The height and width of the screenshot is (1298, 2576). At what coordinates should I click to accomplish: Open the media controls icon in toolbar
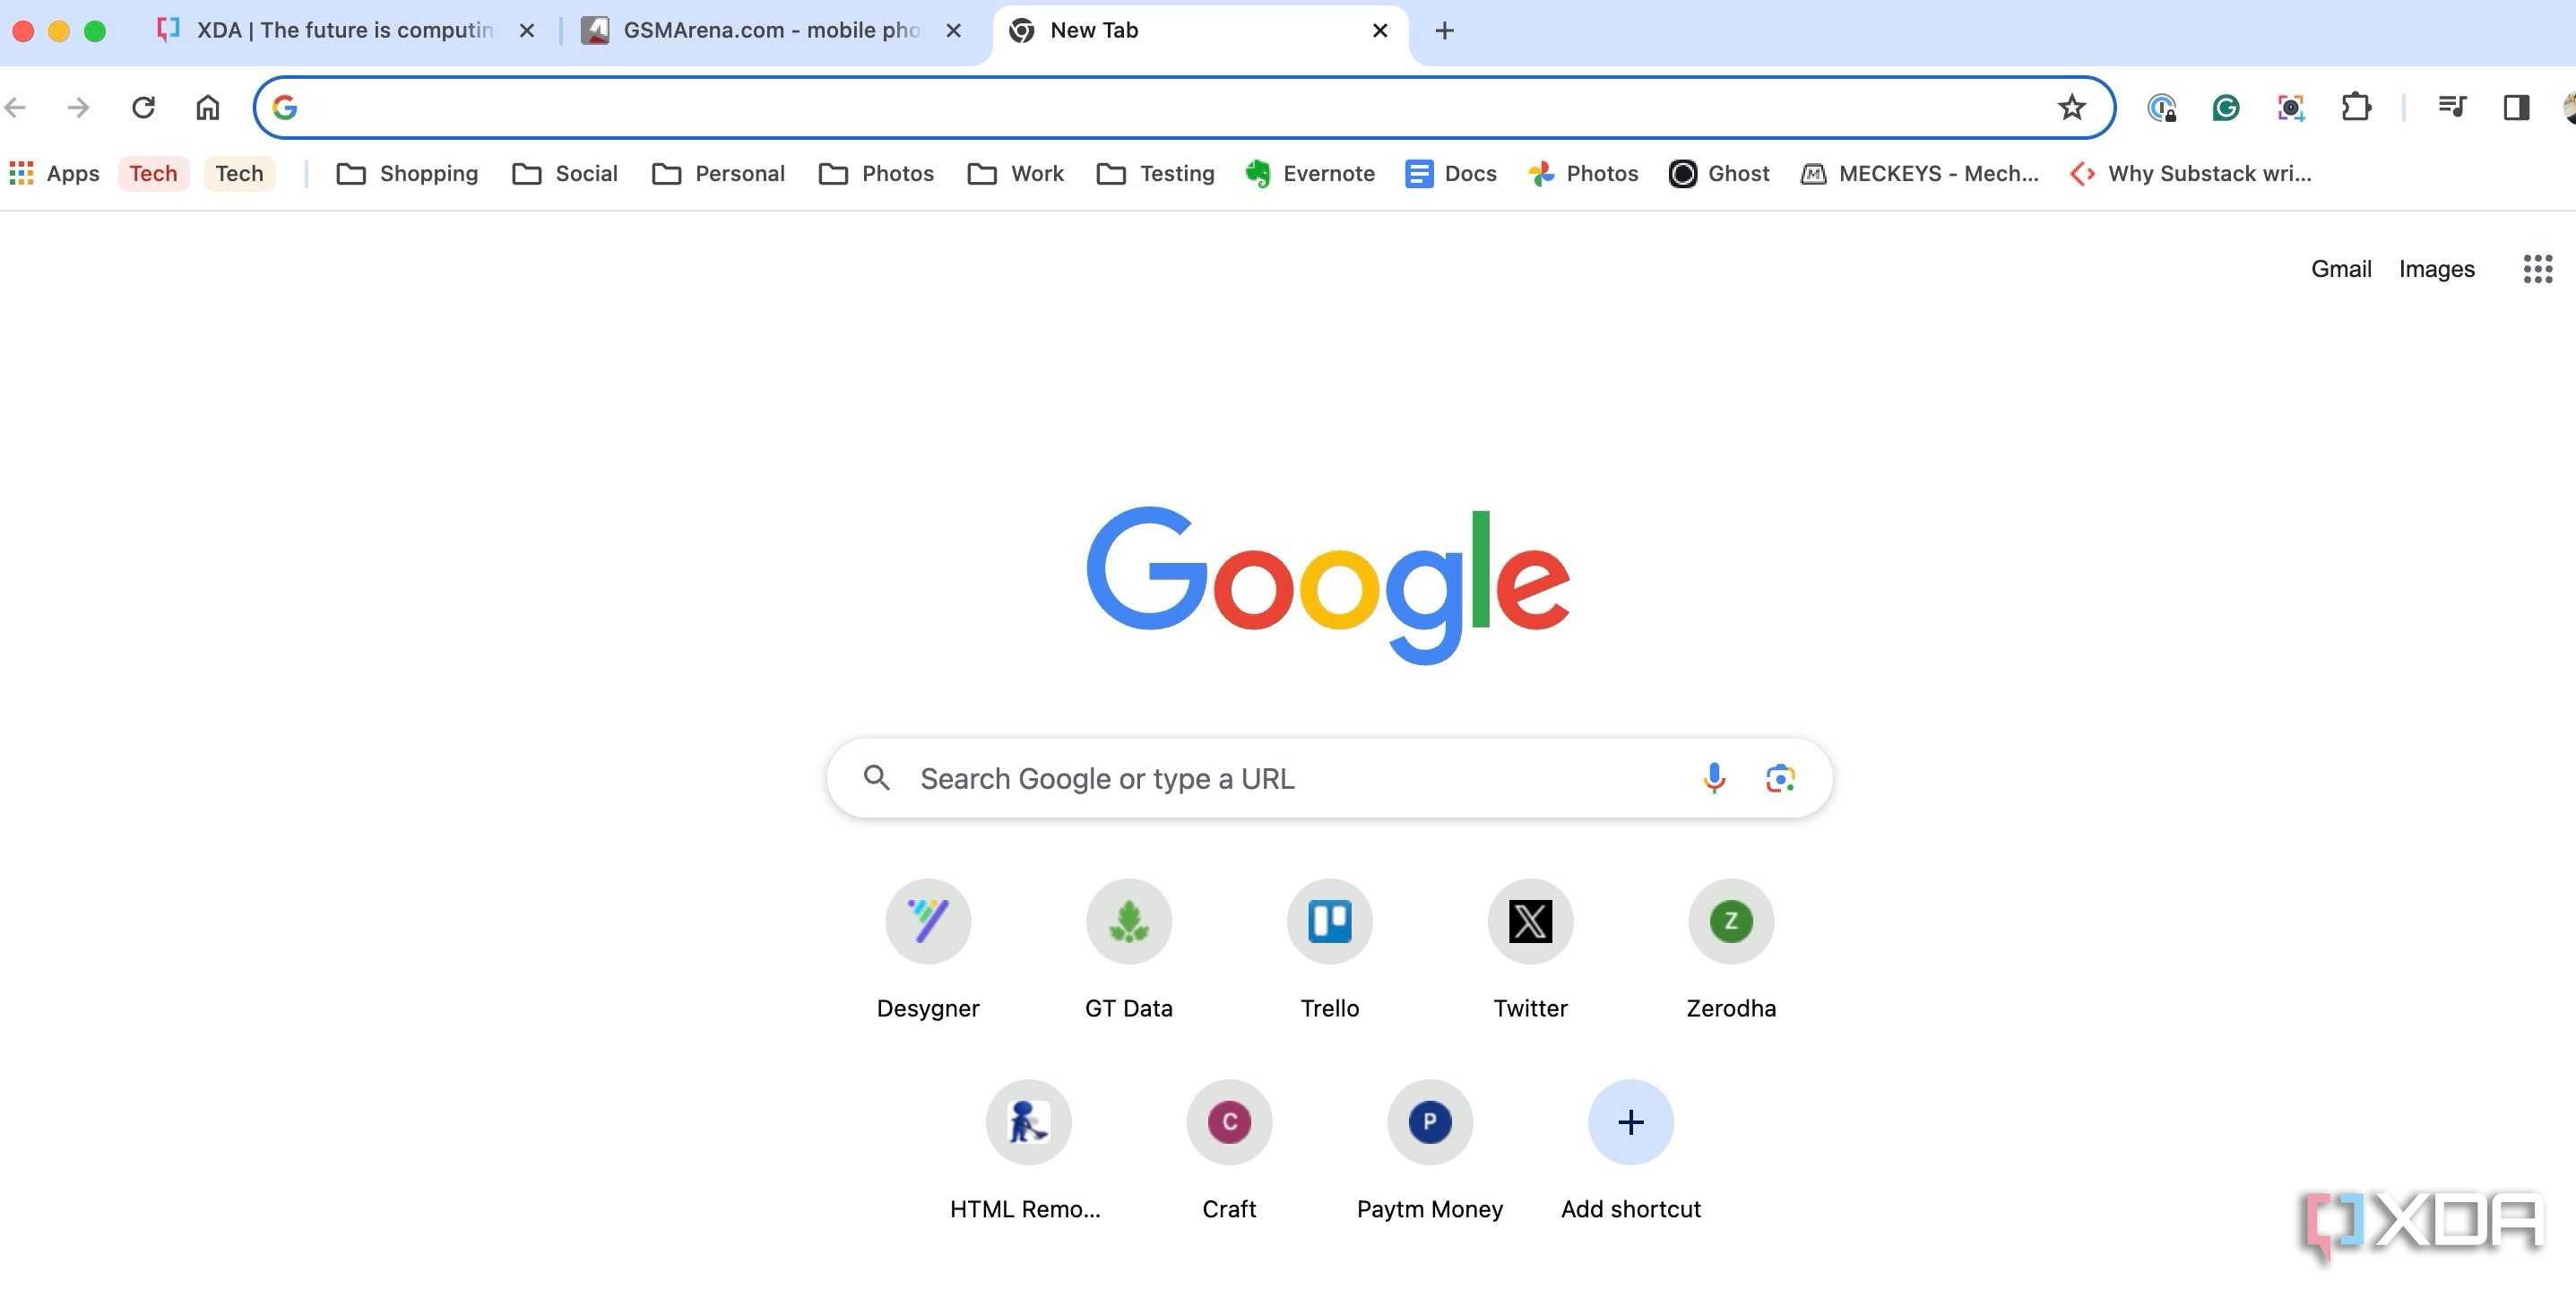pos(2451,107)
